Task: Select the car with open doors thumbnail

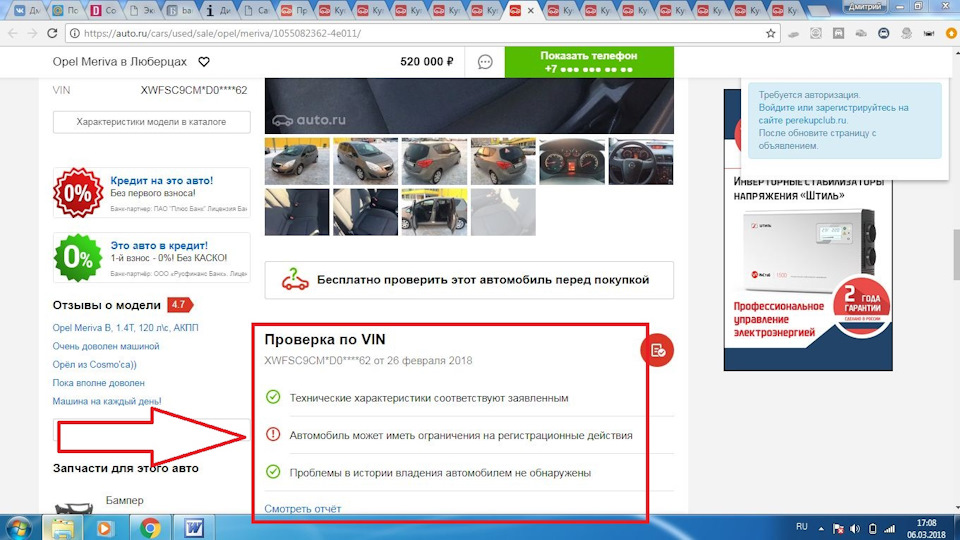Action: coord(434,212)
